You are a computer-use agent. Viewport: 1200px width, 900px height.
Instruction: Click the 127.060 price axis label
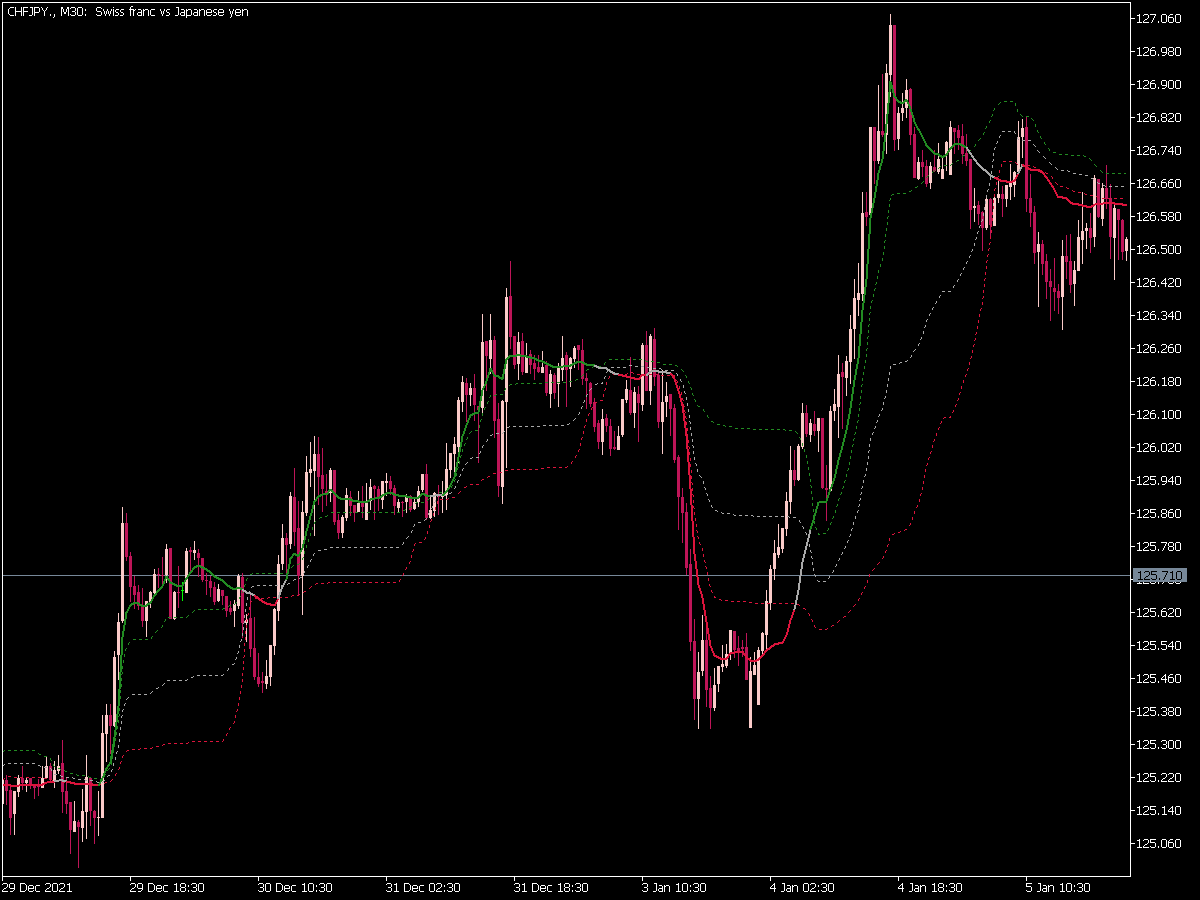[x=1158, y=19]
